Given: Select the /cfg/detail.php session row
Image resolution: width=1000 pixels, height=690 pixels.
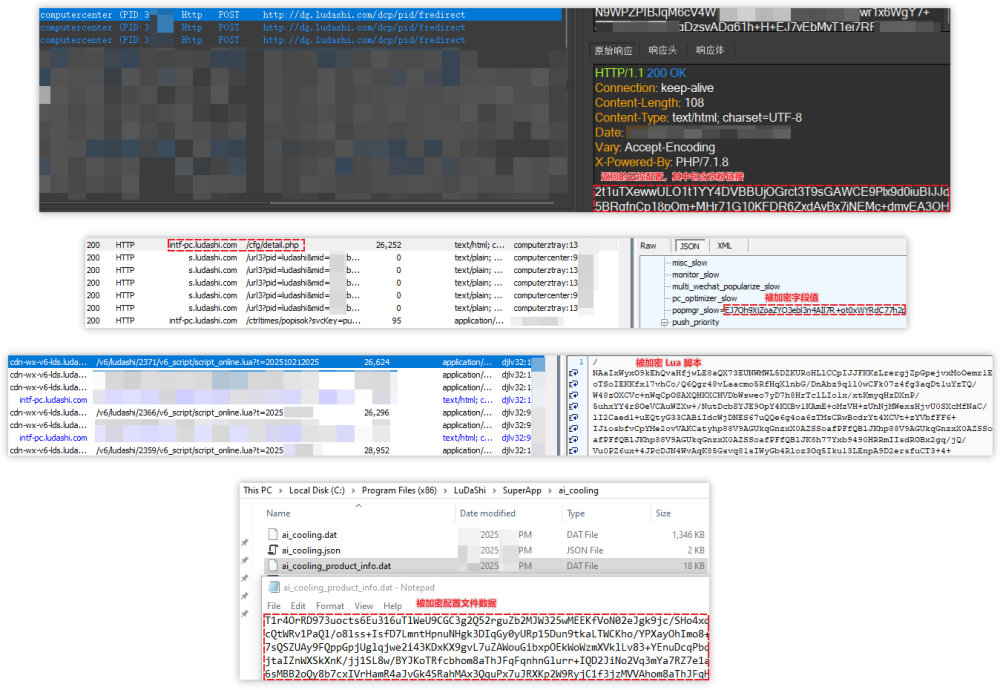Looking at the screenshot, I should (351, 245).
